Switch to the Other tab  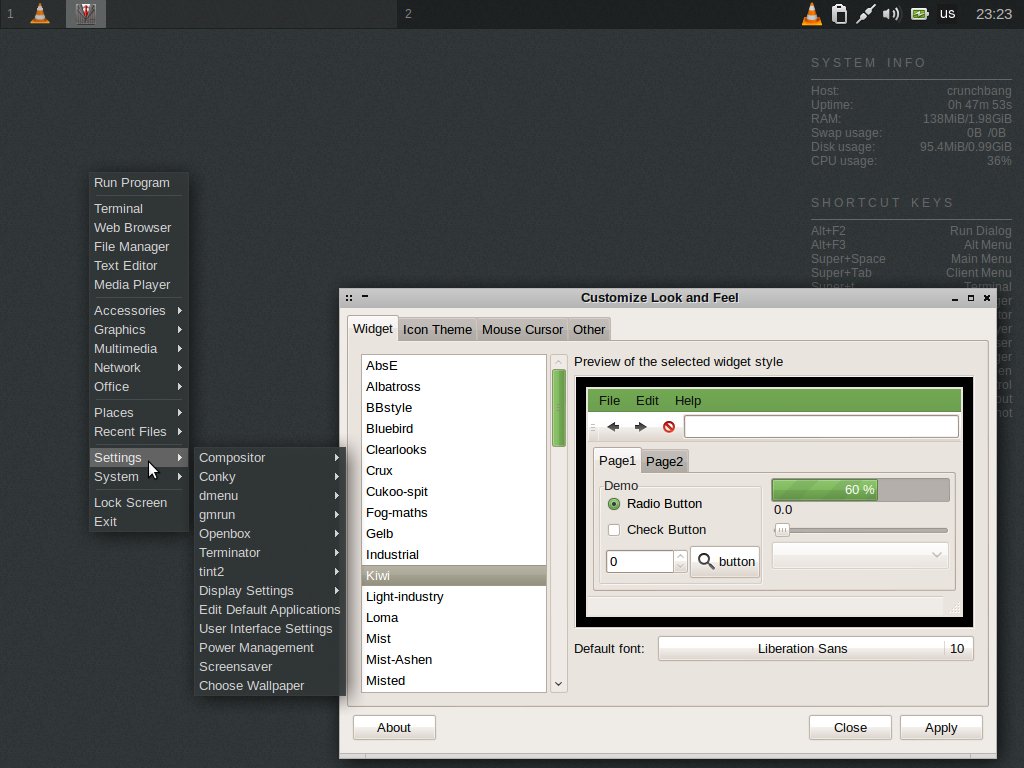pyautogui.click(x=589, y=330)
